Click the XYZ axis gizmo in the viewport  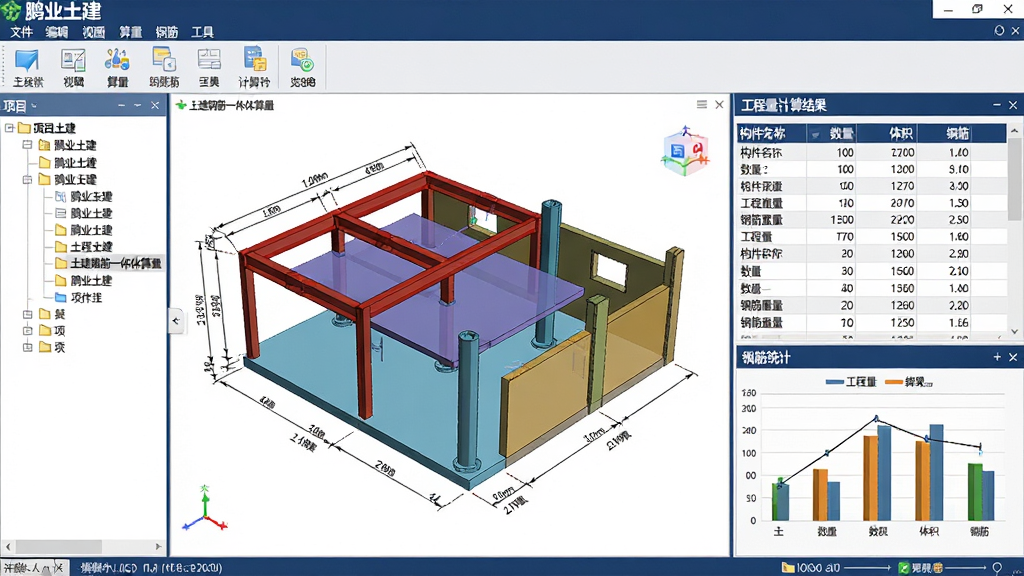(x=205, y=510)
